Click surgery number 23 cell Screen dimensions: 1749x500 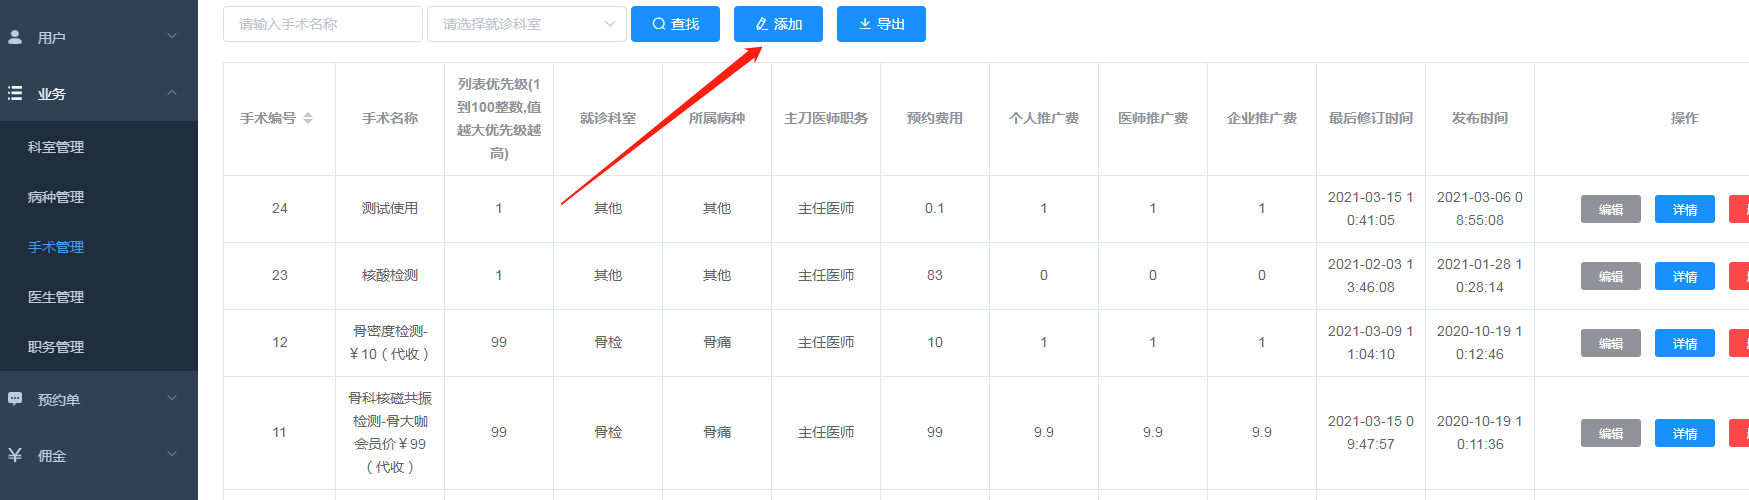pyautogui.click(x=280, y=275)
